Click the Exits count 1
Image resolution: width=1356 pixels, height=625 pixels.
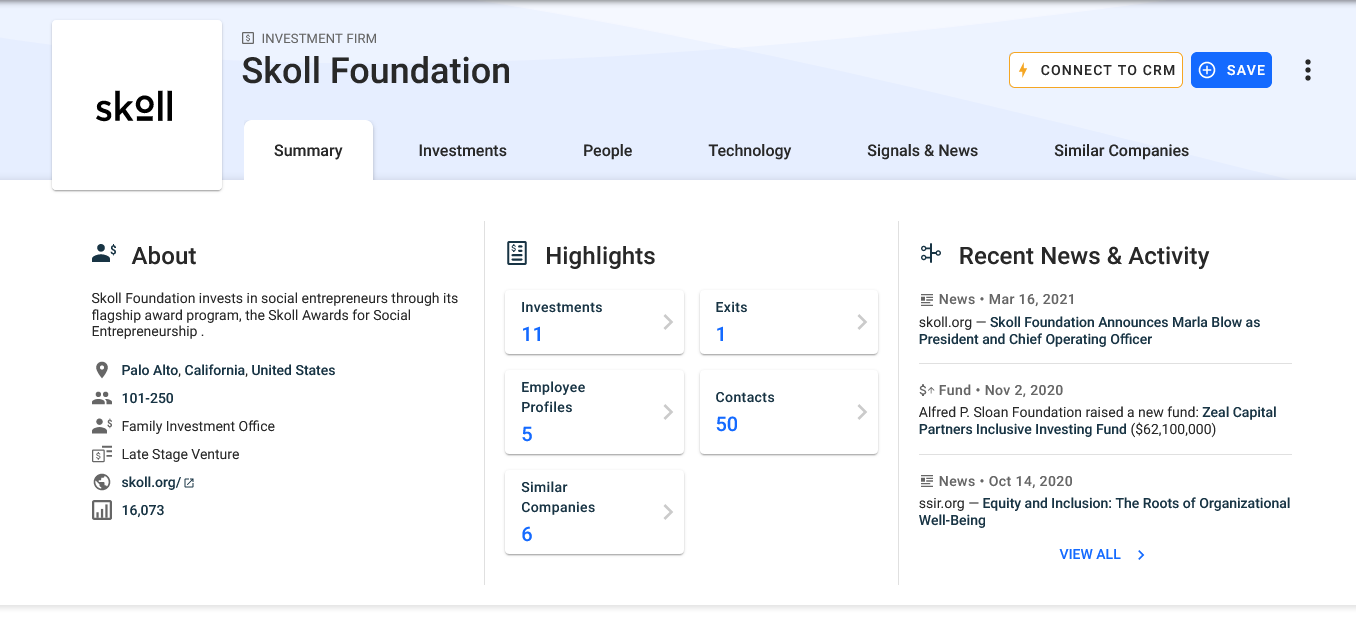click(721, 335)
